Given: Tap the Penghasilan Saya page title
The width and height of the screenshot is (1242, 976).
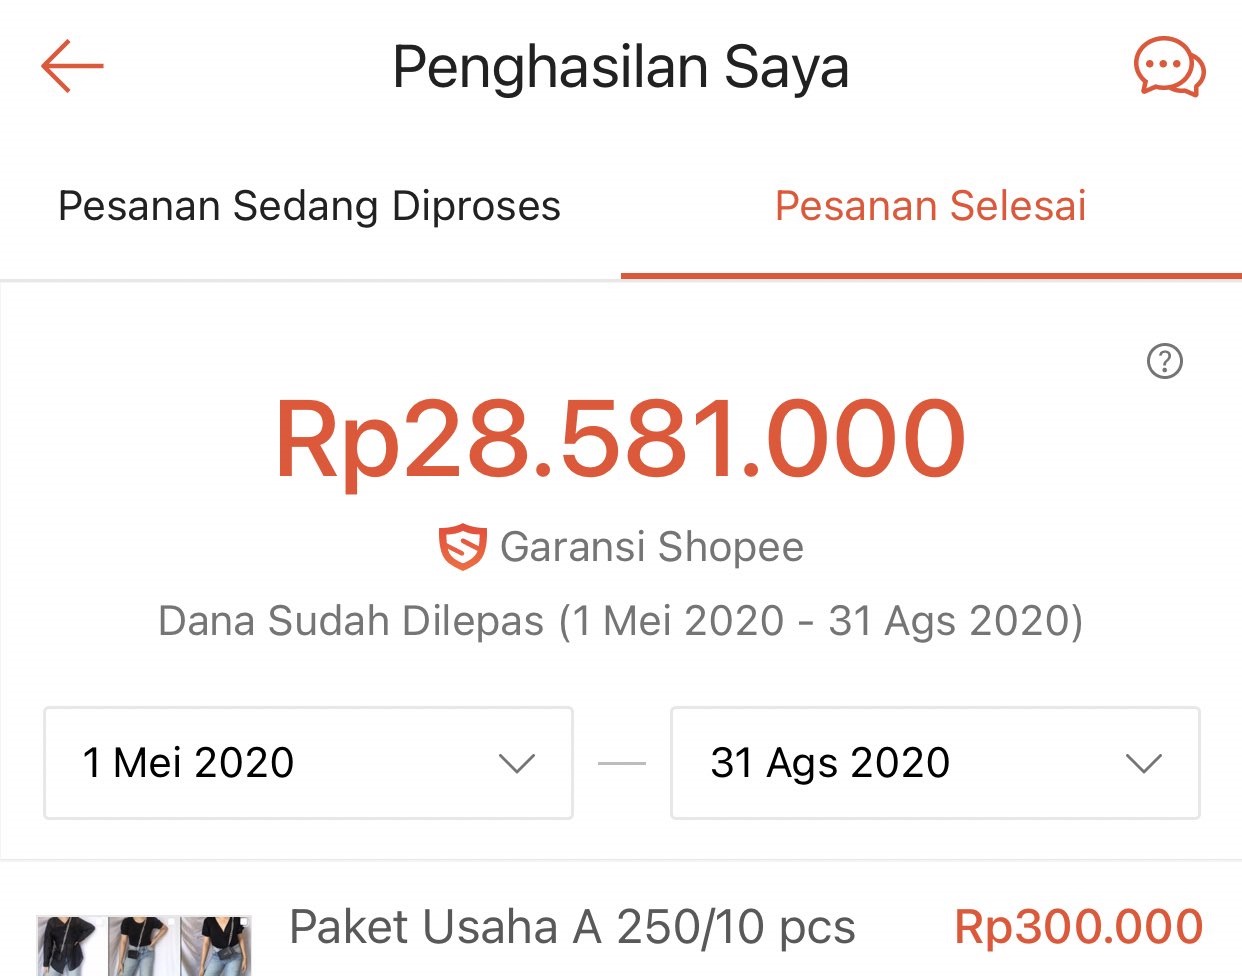Looking at the screenshot, I should (621, 68).
